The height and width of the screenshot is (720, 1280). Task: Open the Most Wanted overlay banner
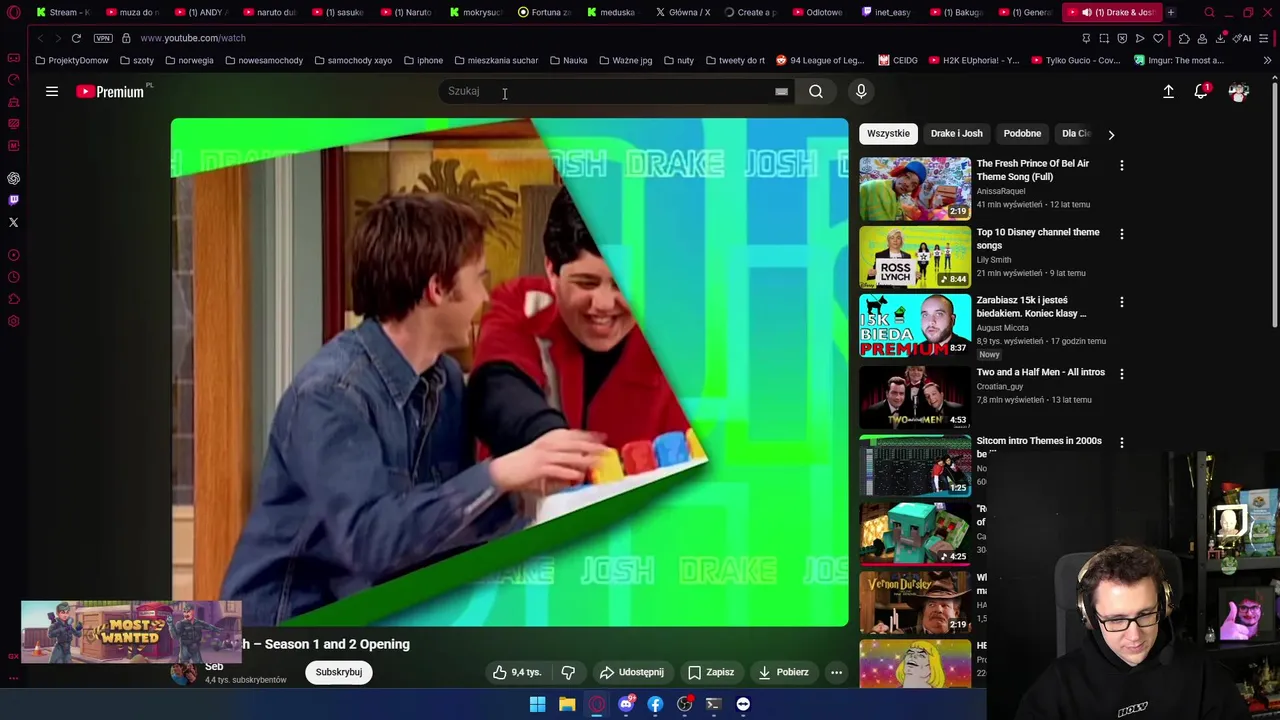click(x=131, y=632)
